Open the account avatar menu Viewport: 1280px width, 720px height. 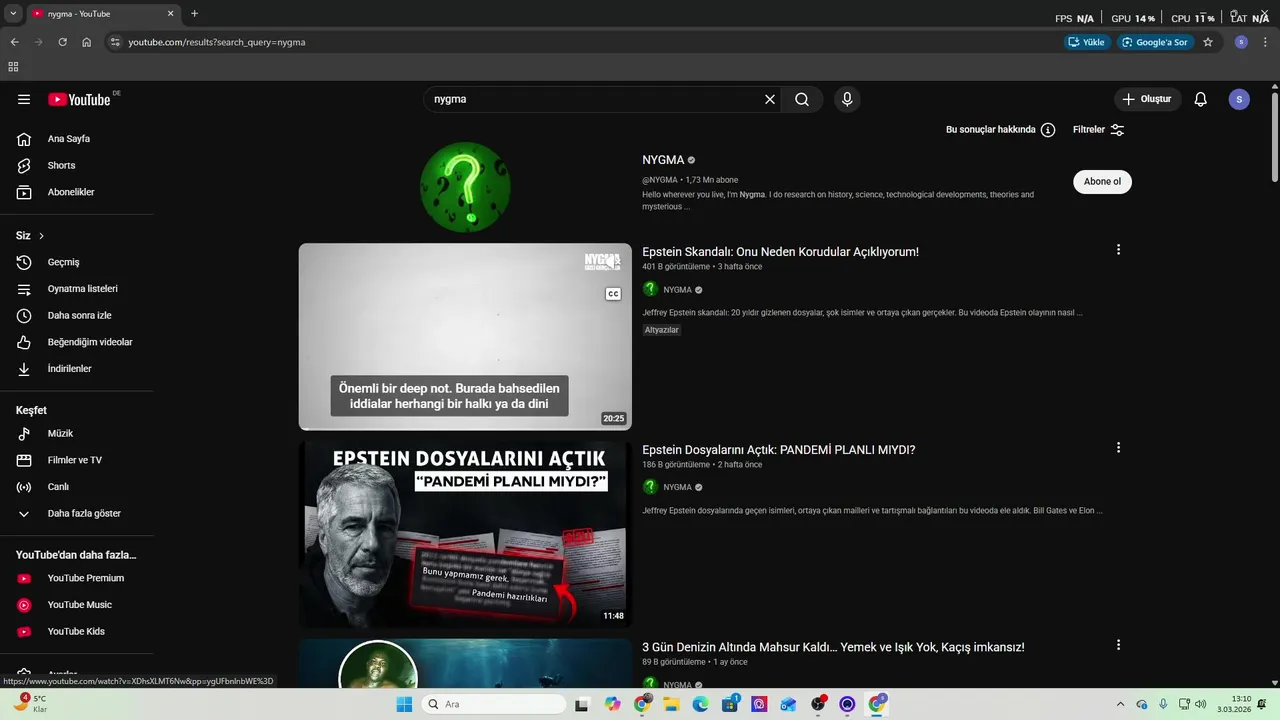pos(1239,99)
